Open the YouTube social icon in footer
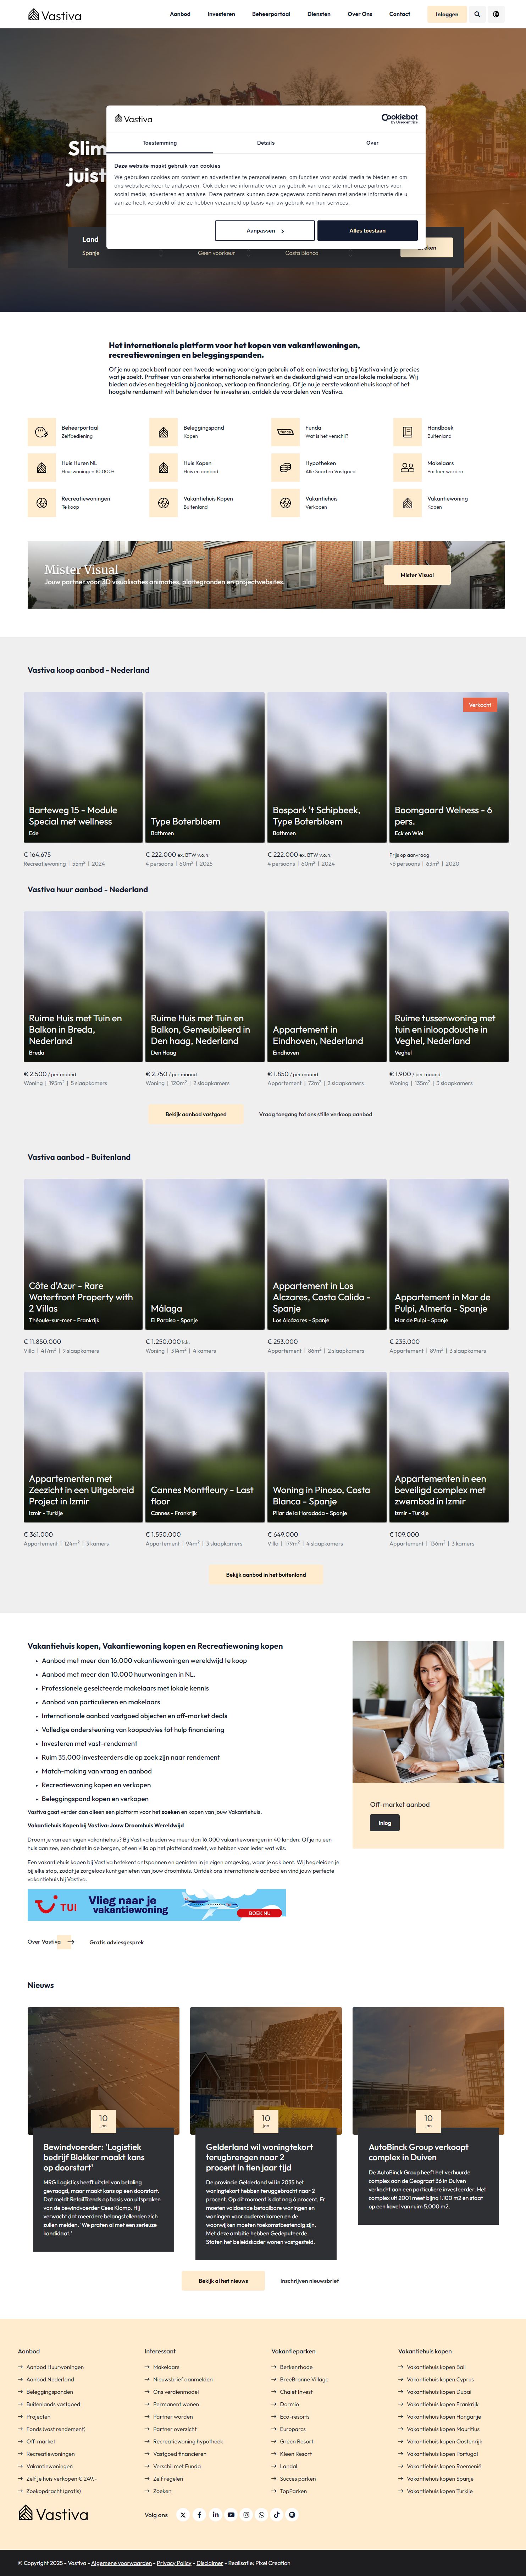Screen dimensions: 526x2576 point(231,2515)
